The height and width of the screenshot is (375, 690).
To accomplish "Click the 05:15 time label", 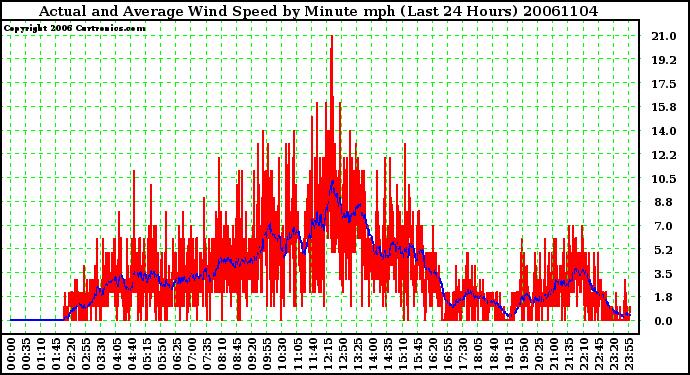I will (x=147, y=354).
